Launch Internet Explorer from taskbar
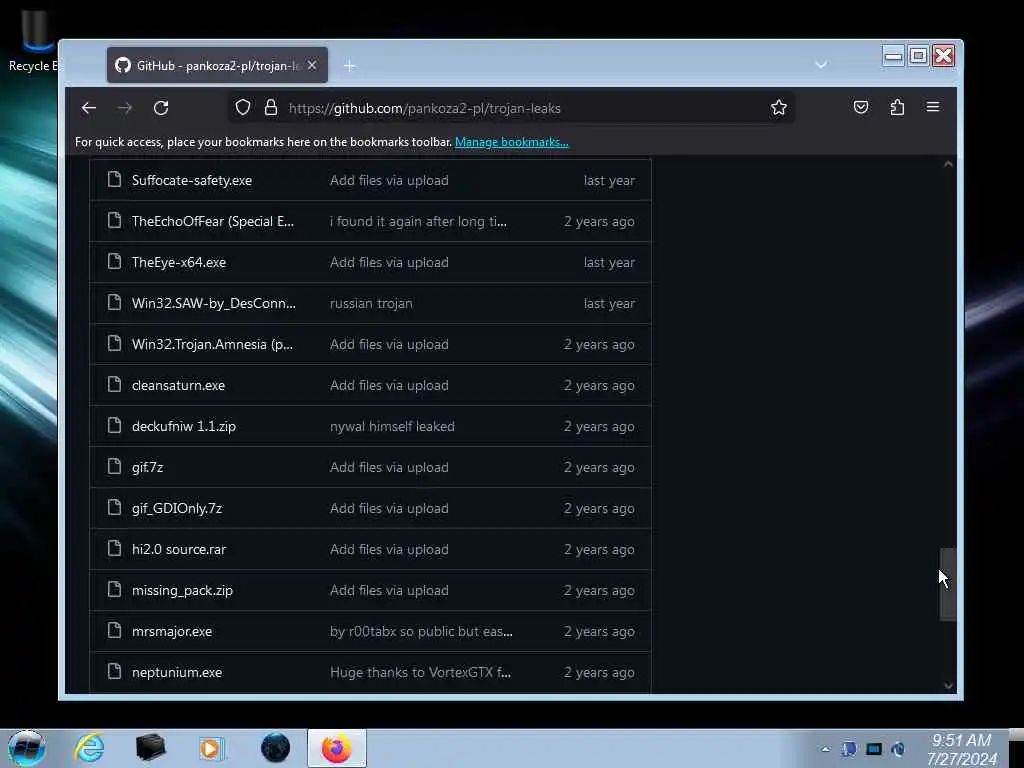The image size is (1024, 768). [89, 748]
